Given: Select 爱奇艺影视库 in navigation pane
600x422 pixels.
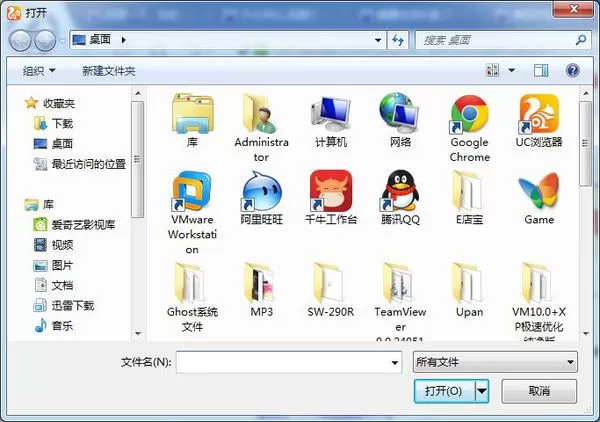Looking at the screenshot, I should 74,225.
